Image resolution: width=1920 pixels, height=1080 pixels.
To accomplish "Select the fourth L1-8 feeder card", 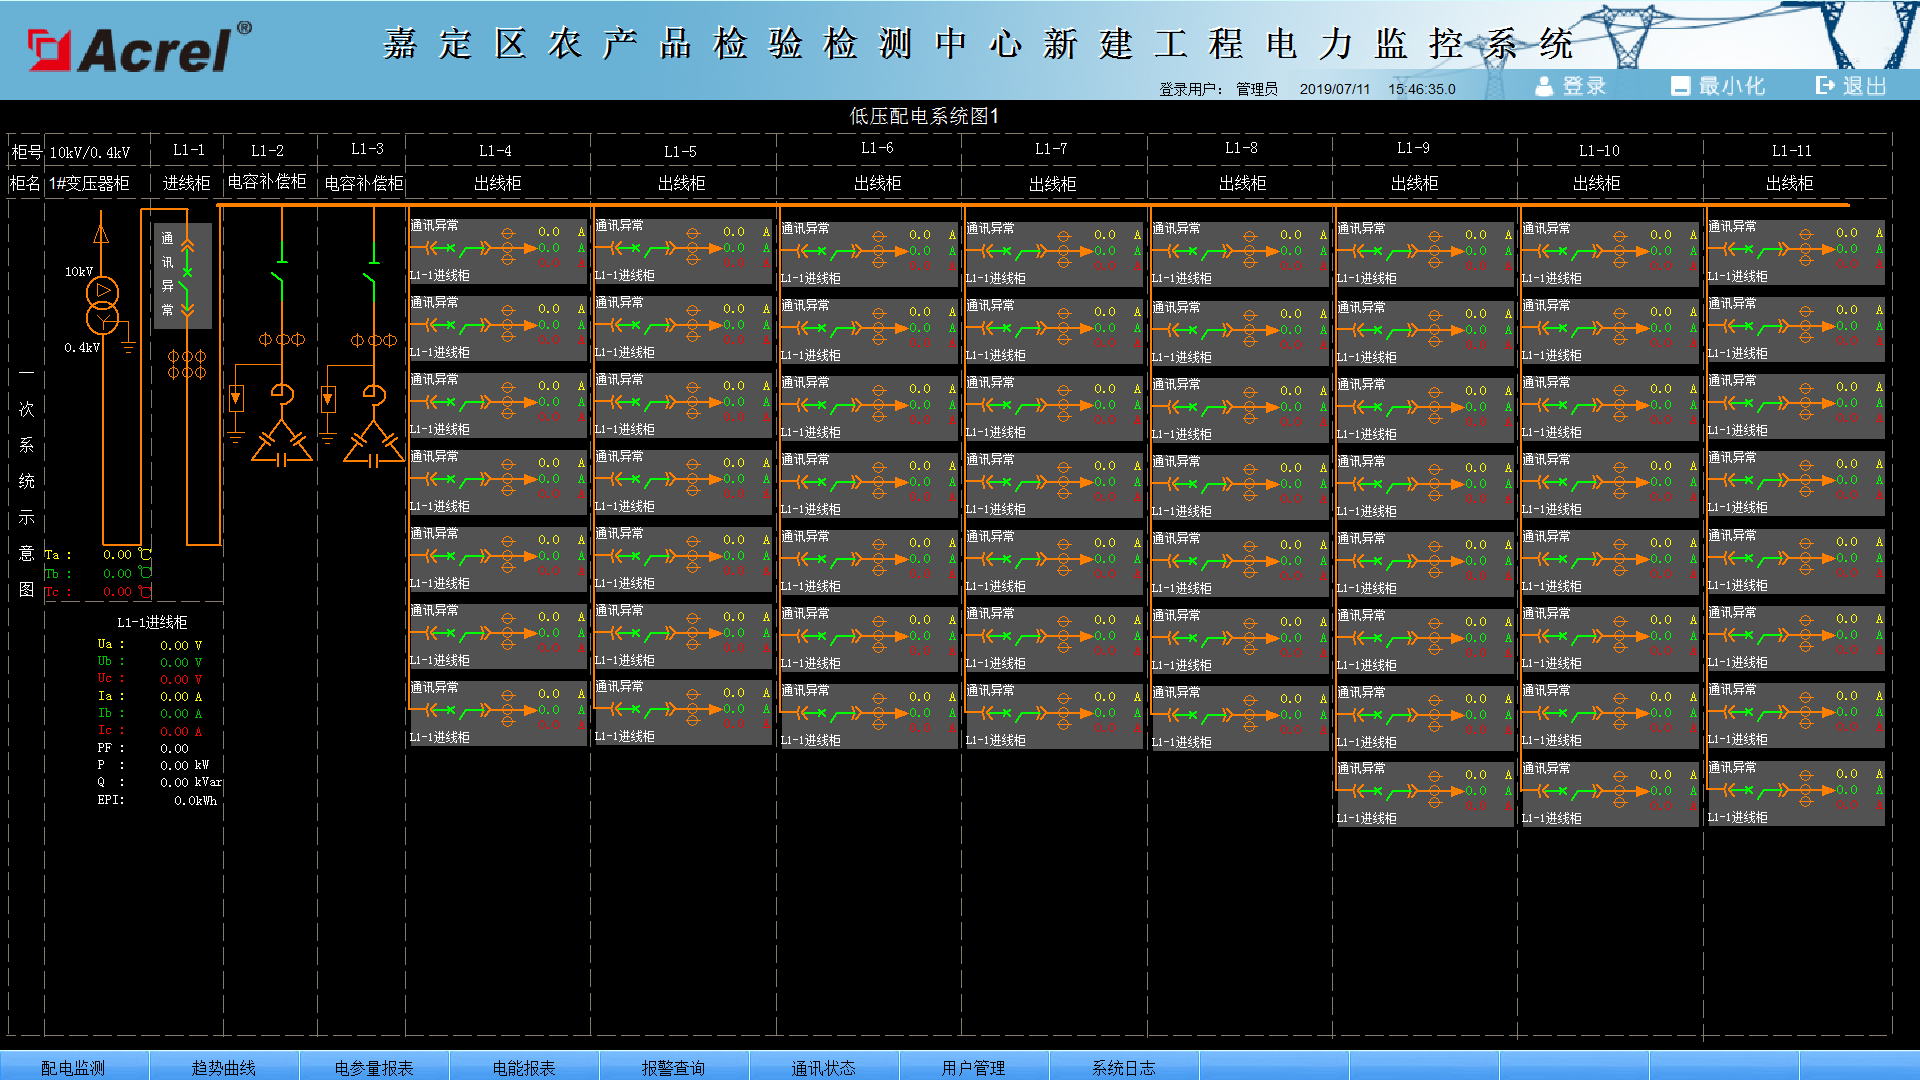I will [1240, 487].
